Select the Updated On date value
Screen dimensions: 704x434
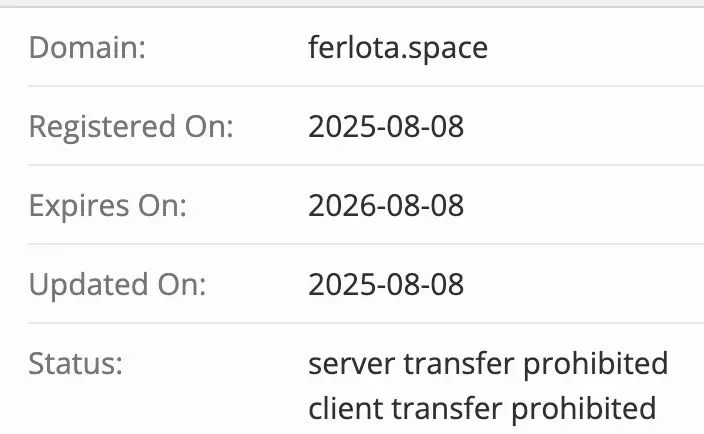click(x=386, y=285)
